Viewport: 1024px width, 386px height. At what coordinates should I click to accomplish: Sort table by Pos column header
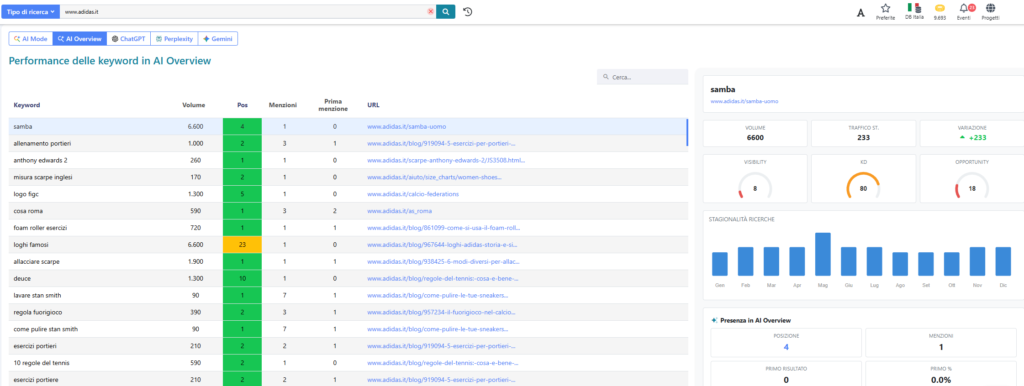[242, 105]
